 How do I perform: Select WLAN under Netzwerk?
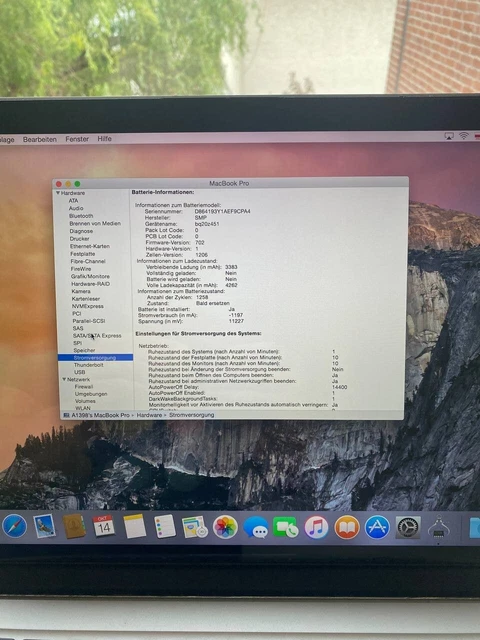click(x=82, y=408)
